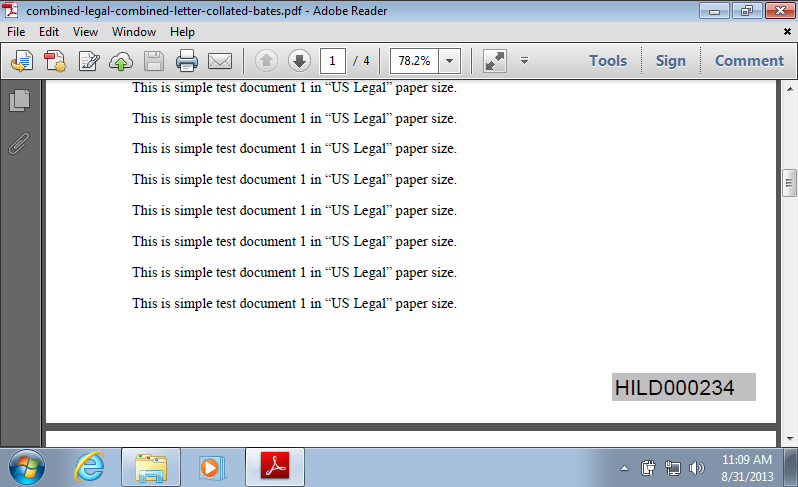Open the toolbar customize dropdown arrow

click(524, 61)
